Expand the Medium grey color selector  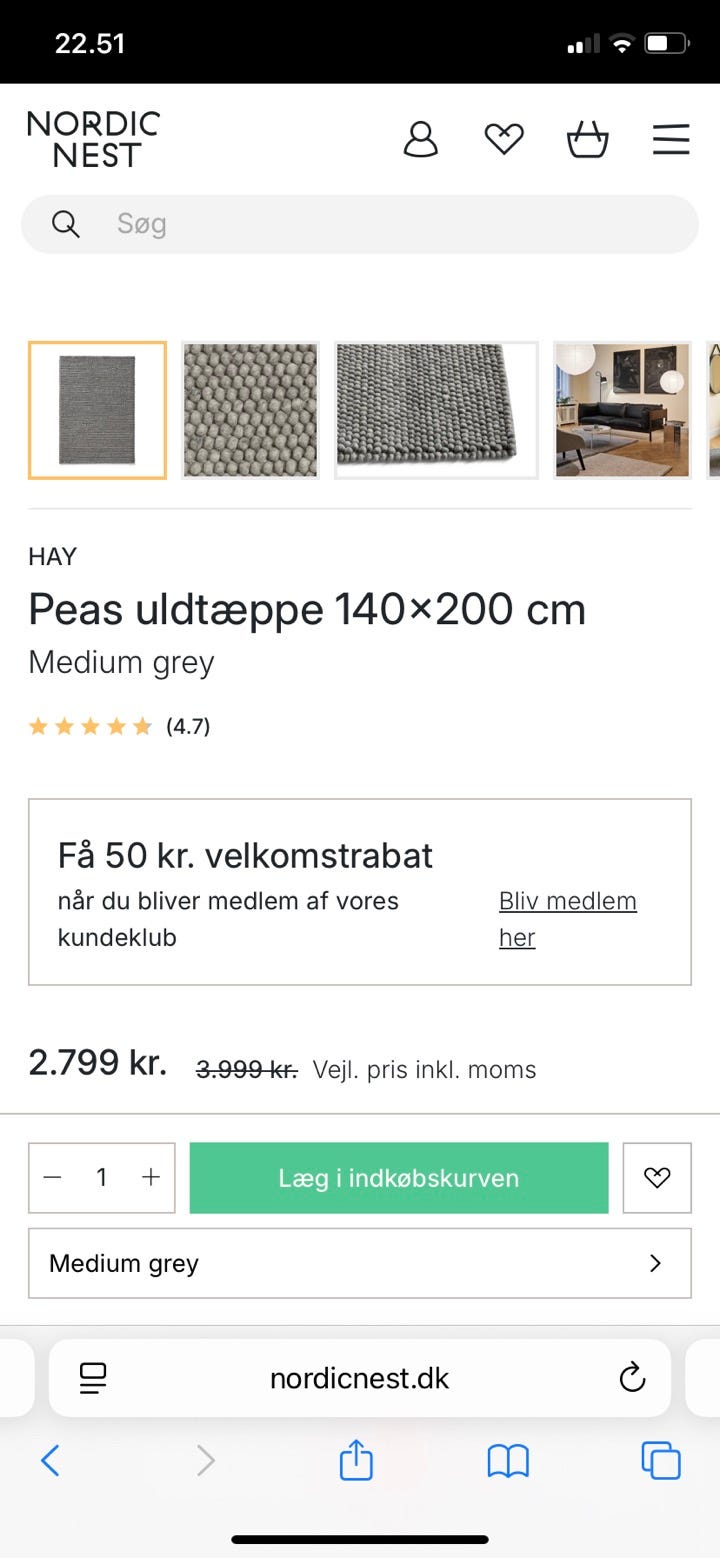pos(360,1263)
